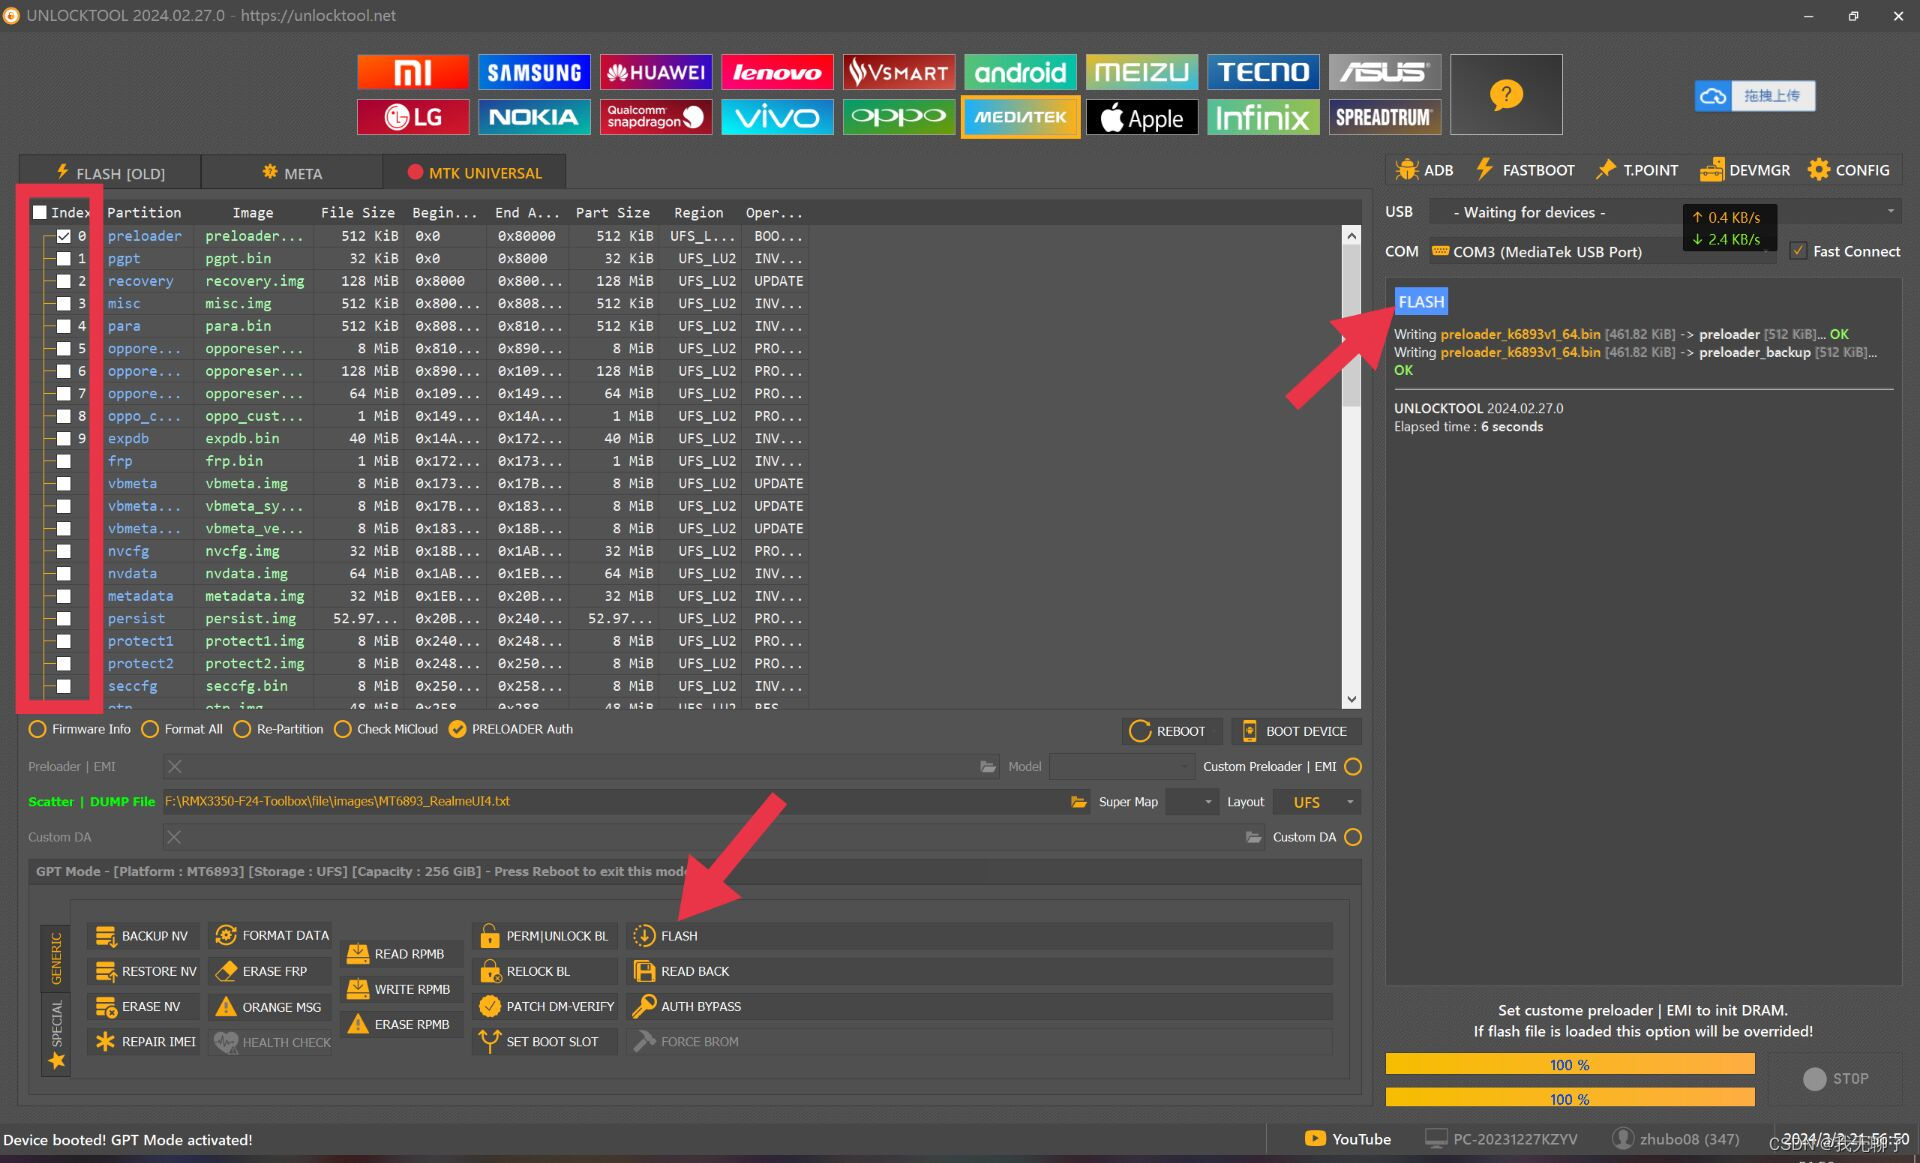1920x1163 pixels.
Task: Uncheck the preloader partition checkbox
Action: [x=64, y=236]
